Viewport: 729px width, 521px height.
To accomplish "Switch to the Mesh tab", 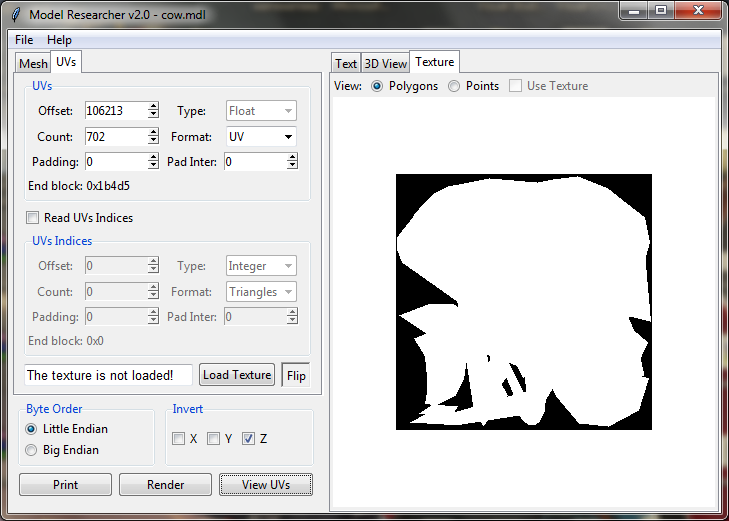I will tap(33, 63).
